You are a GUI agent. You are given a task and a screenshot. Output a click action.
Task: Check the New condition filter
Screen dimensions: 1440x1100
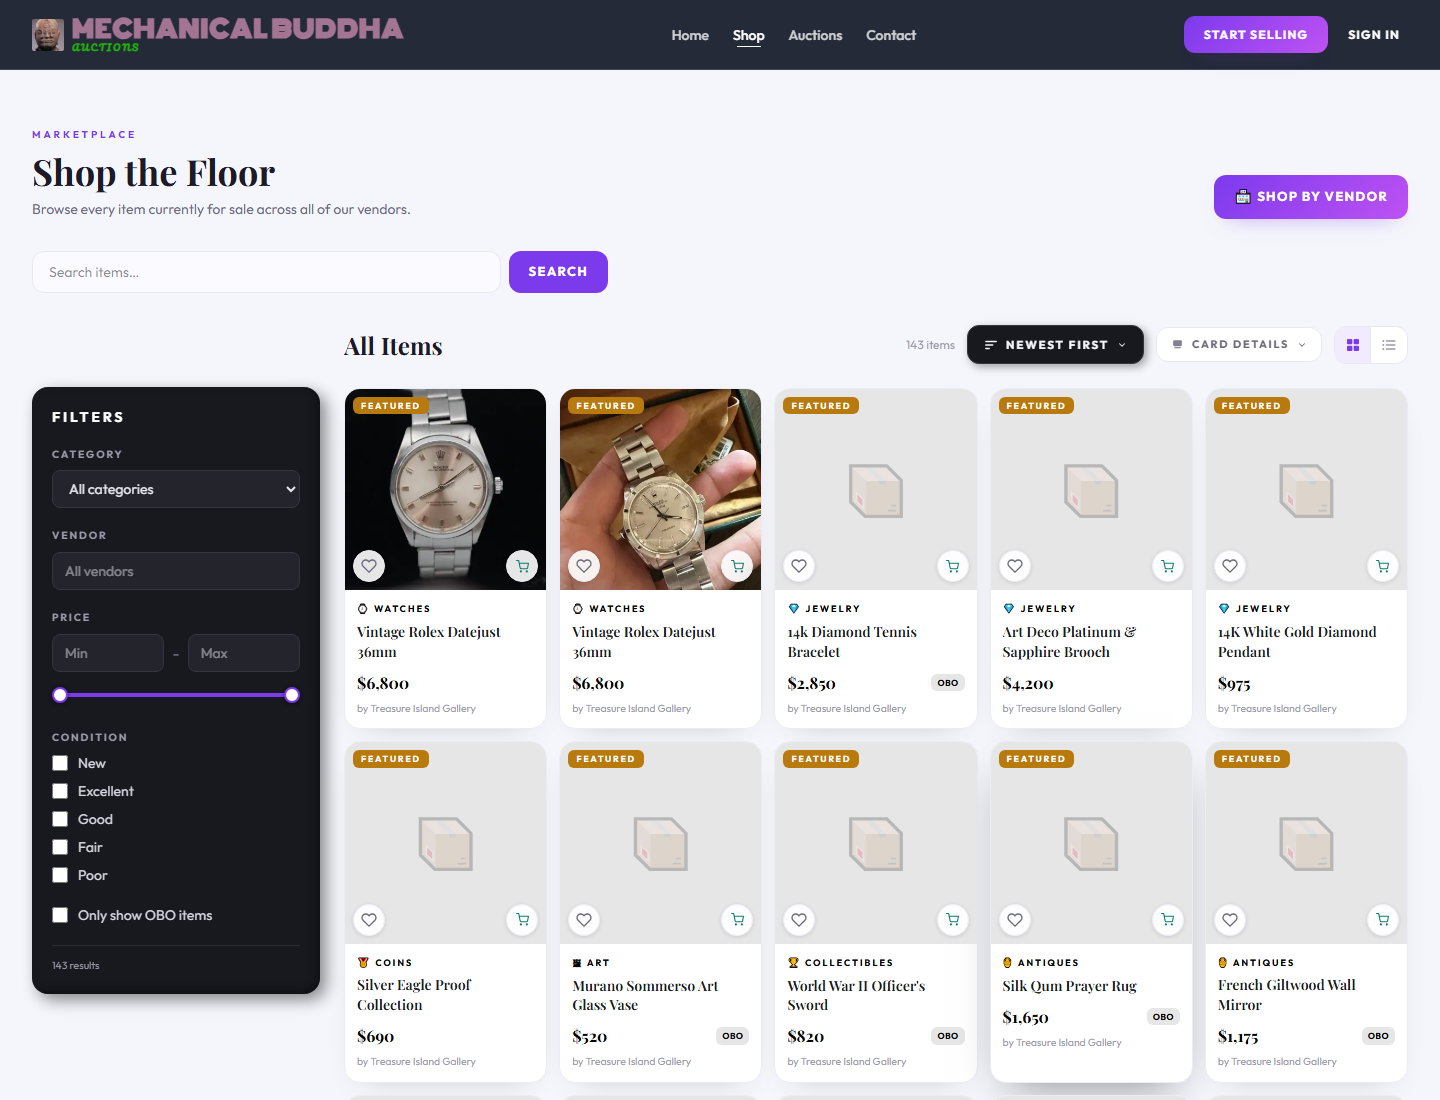[60, 763]
